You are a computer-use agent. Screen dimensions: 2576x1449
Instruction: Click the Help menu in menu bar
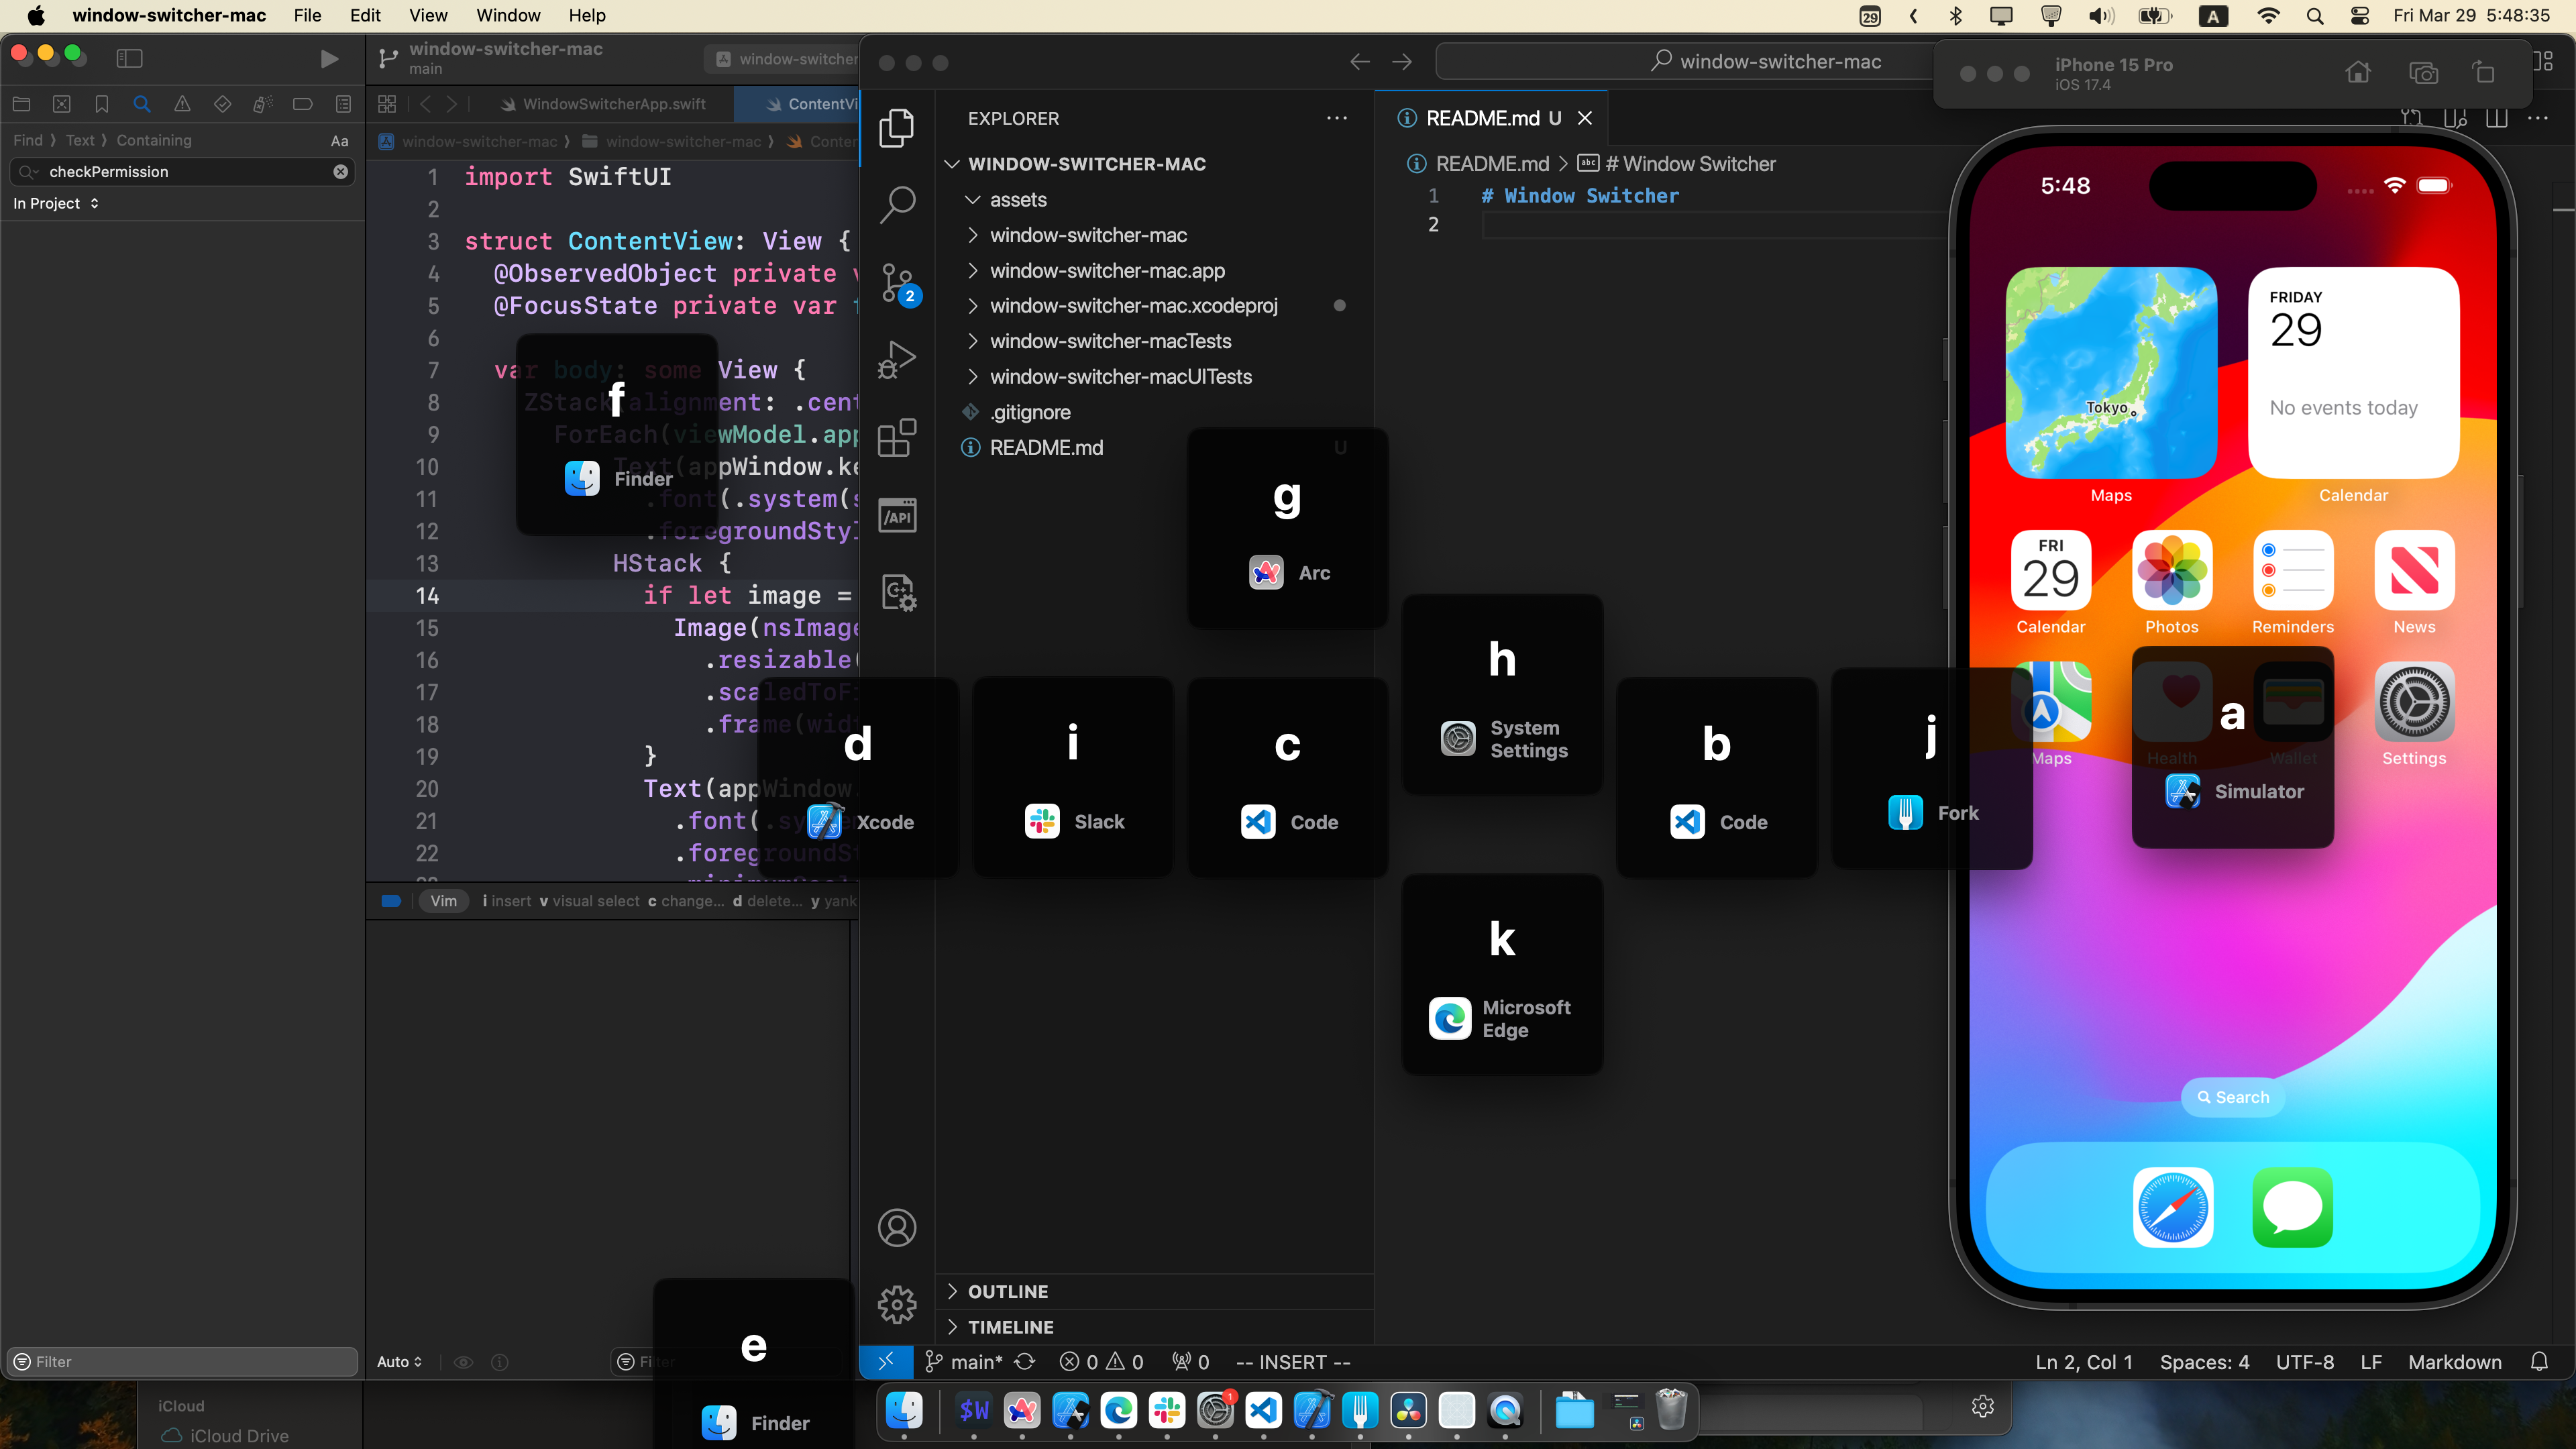(586, 16)
